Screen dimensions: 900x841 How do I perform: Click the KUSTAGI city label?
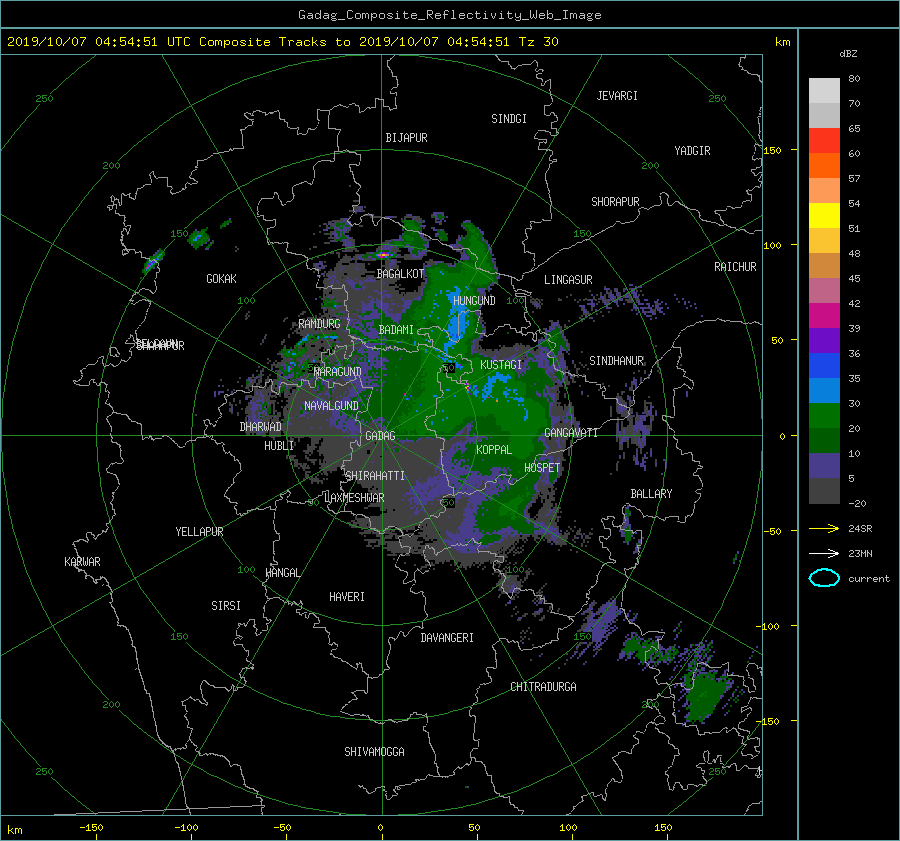(501, 365)
